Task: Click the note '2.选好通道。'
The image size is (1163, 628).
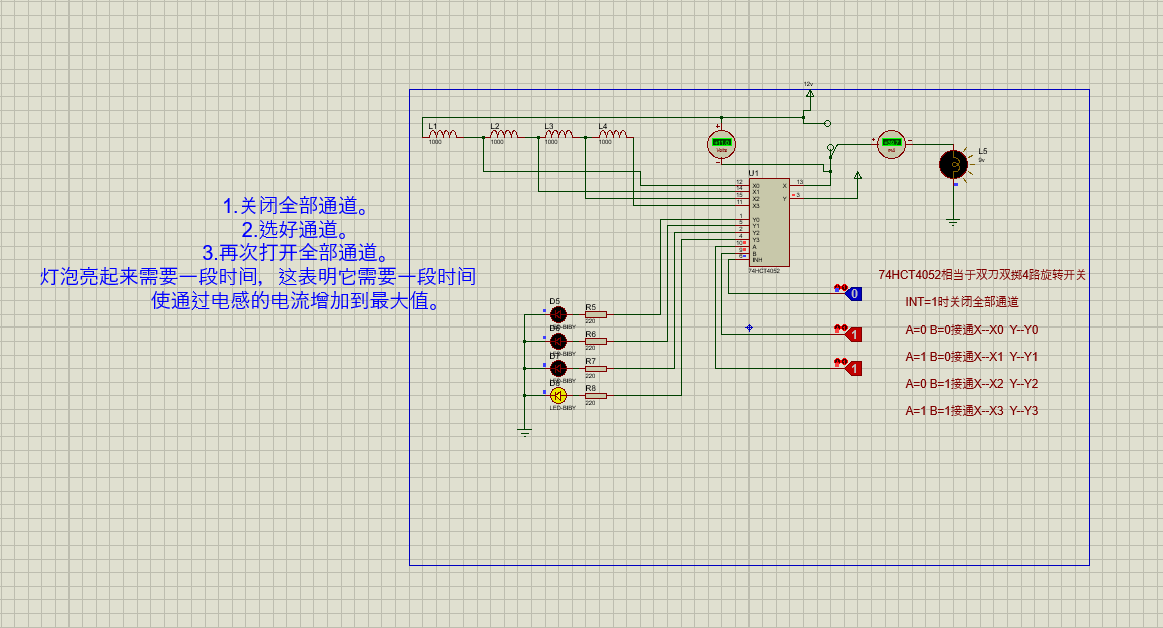Action: (x=297, y=229)
